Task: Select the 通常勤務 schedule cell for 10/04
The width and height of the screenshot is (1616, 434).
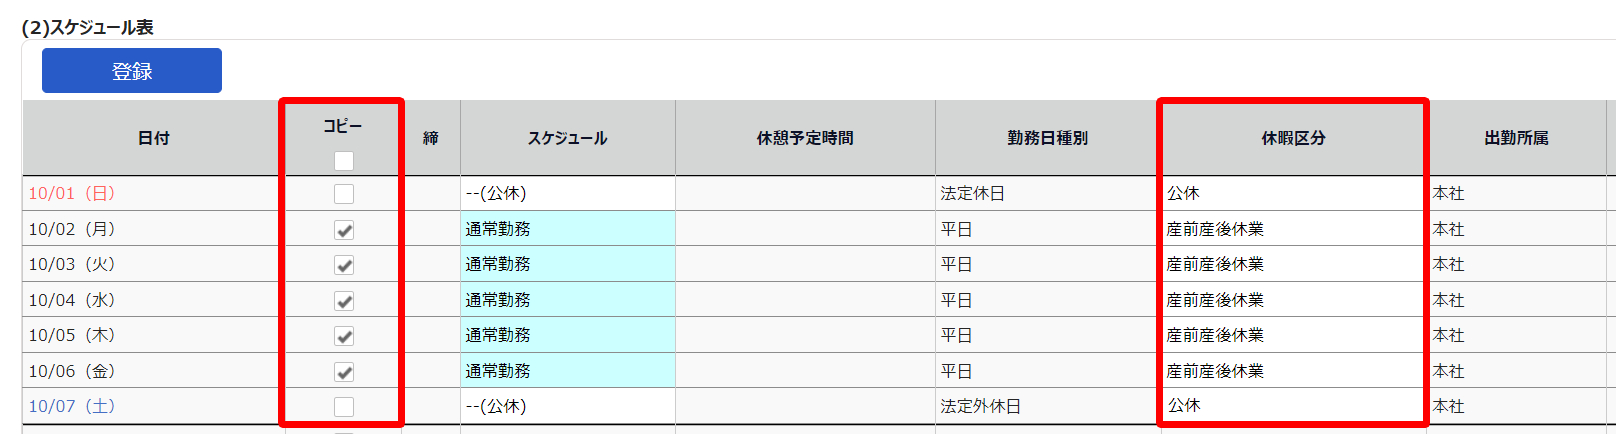Action: click(567, 300)
